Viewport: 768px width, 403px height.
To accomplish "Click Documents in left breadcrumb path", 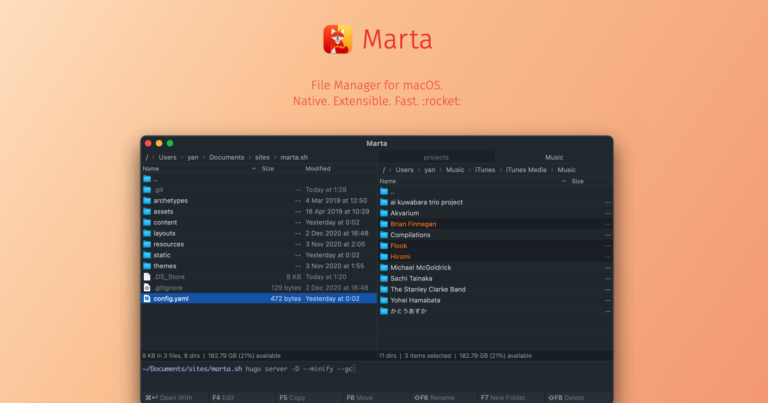I will [226, 157].
